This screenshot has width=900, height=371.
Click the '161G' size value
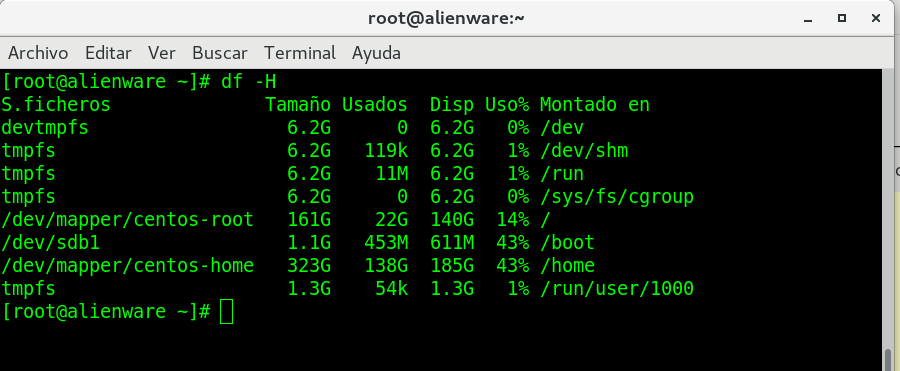309,219
